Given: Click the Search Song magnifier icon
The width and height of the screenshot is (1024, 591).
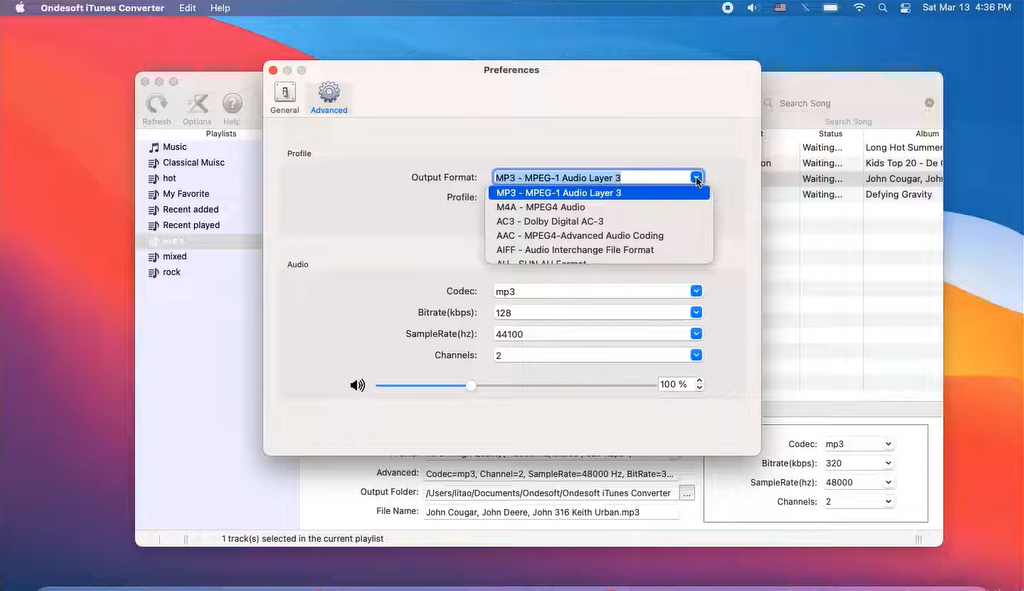Looking at the screenshot, I should [768, 103].
